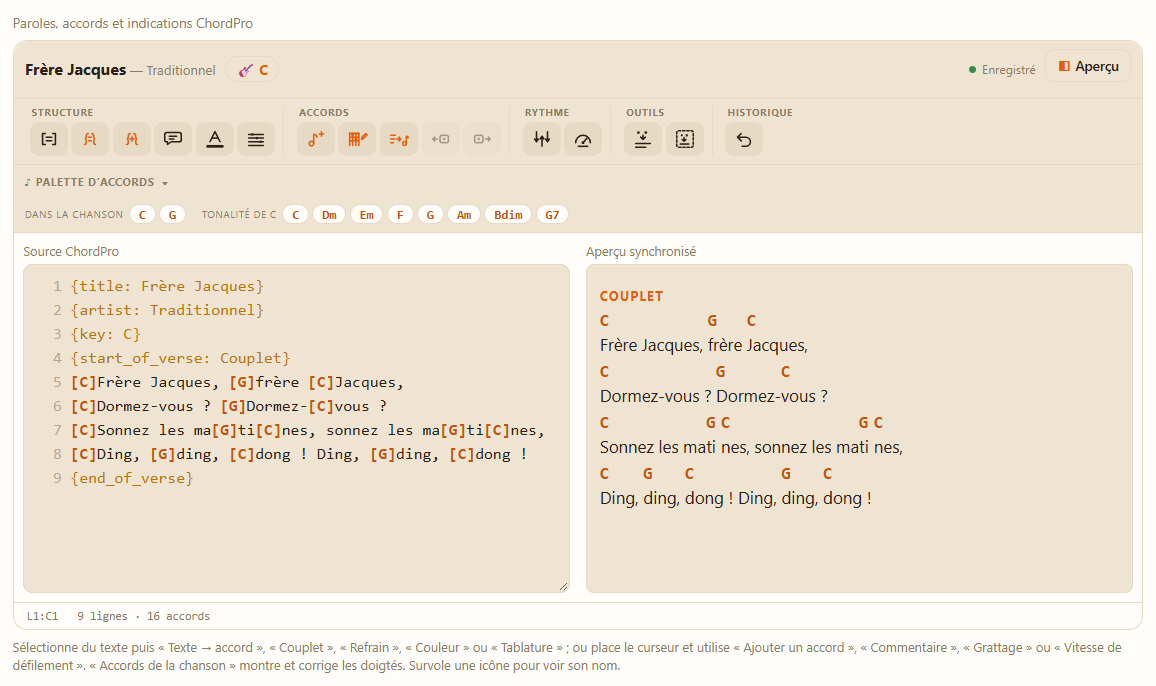The width and height of the screenshot is (1156, 686).
Task: Open the key badge showing C beside the title
Action: tap(253, 70)
